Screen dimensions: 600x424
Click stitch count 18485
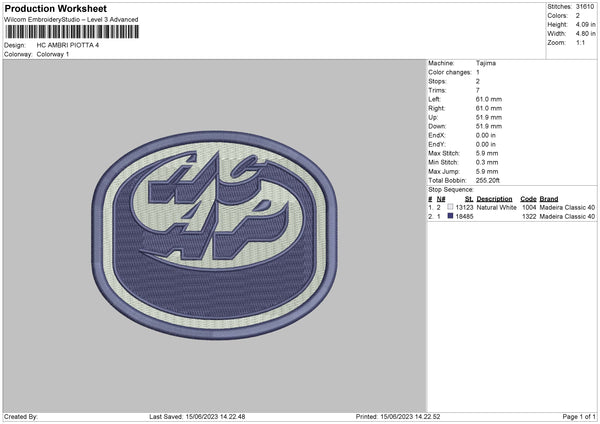tap(464, 217)
